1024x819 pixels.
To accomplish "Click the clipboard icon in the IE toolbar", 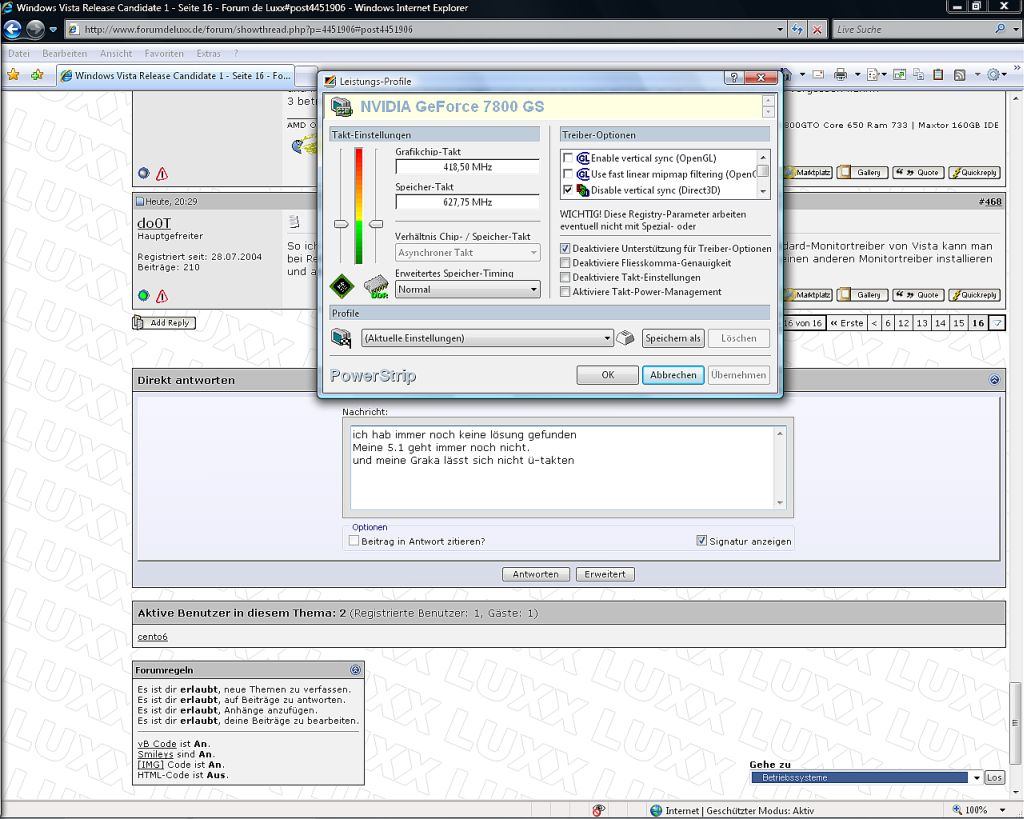I will 938,74.
